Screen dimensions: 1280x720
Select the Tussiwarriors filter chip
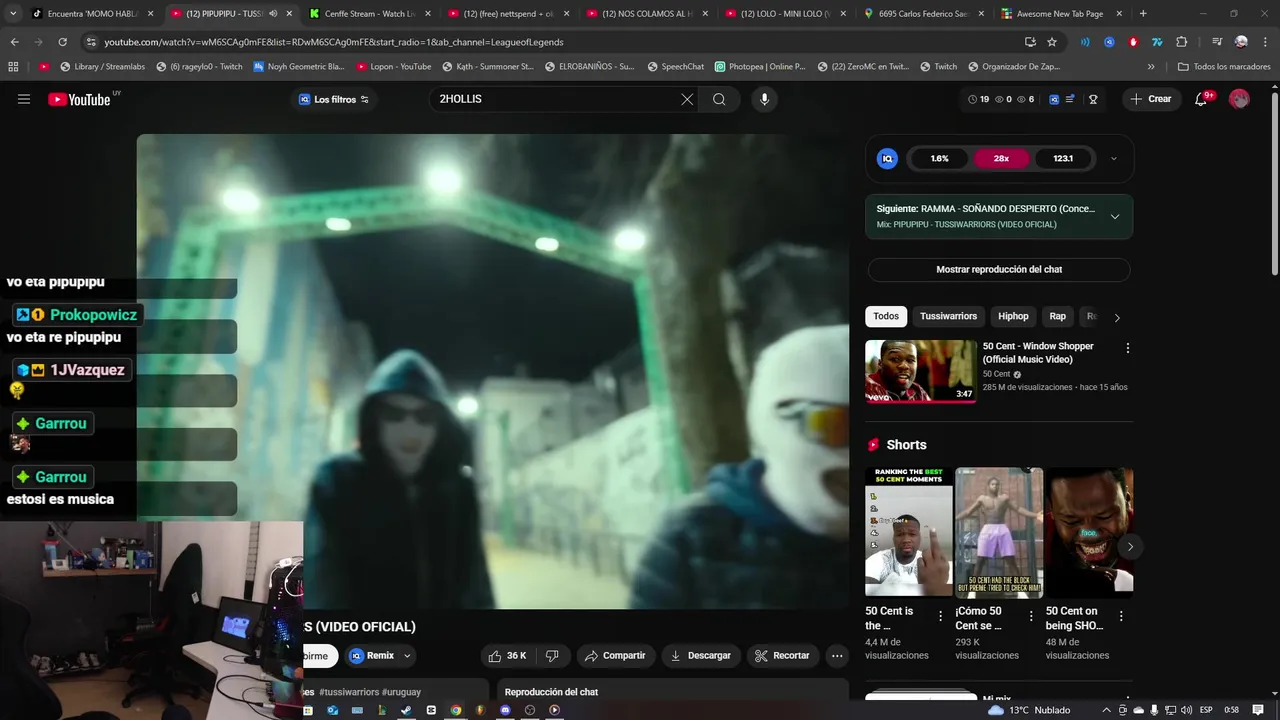click(x=948, y=316)
